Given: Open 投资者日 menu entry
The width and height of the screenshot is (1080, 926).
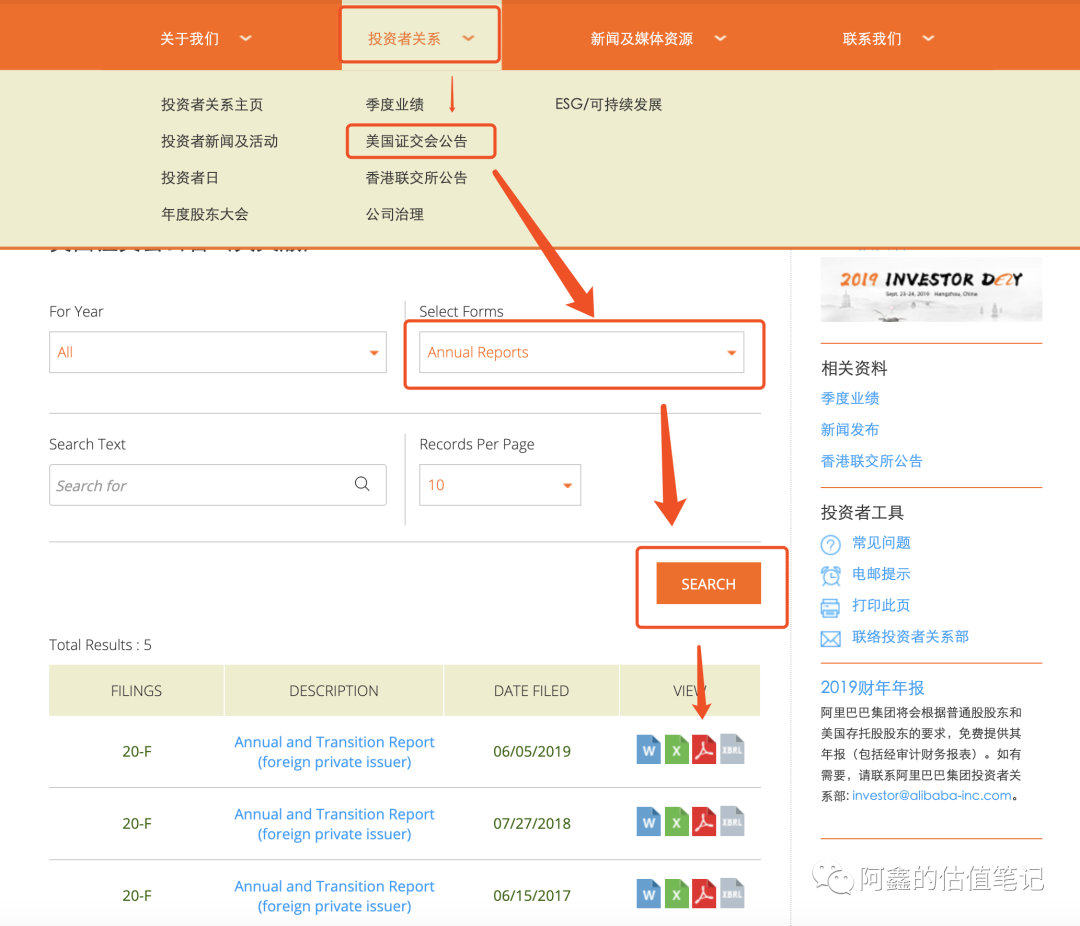Looking at the screenshot, I should click(x=190, y=178).
